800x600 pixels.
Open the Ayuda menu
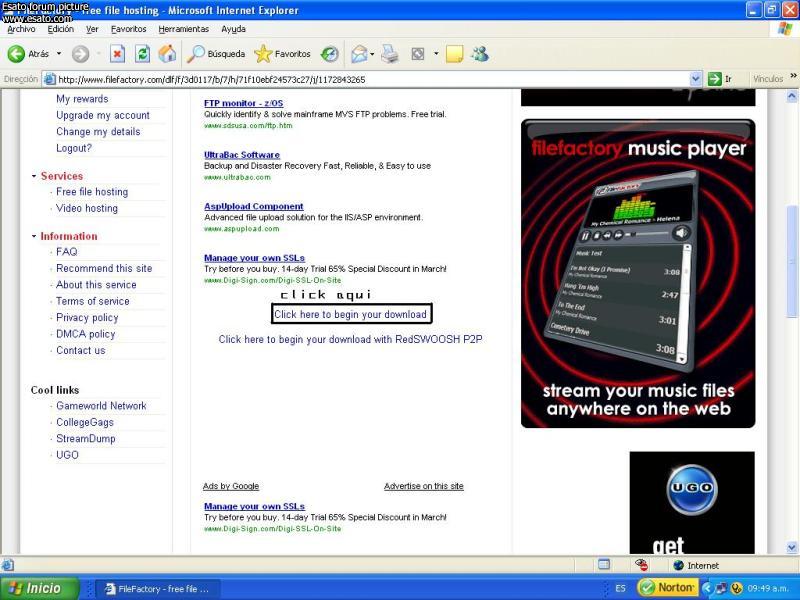[234, 29]
